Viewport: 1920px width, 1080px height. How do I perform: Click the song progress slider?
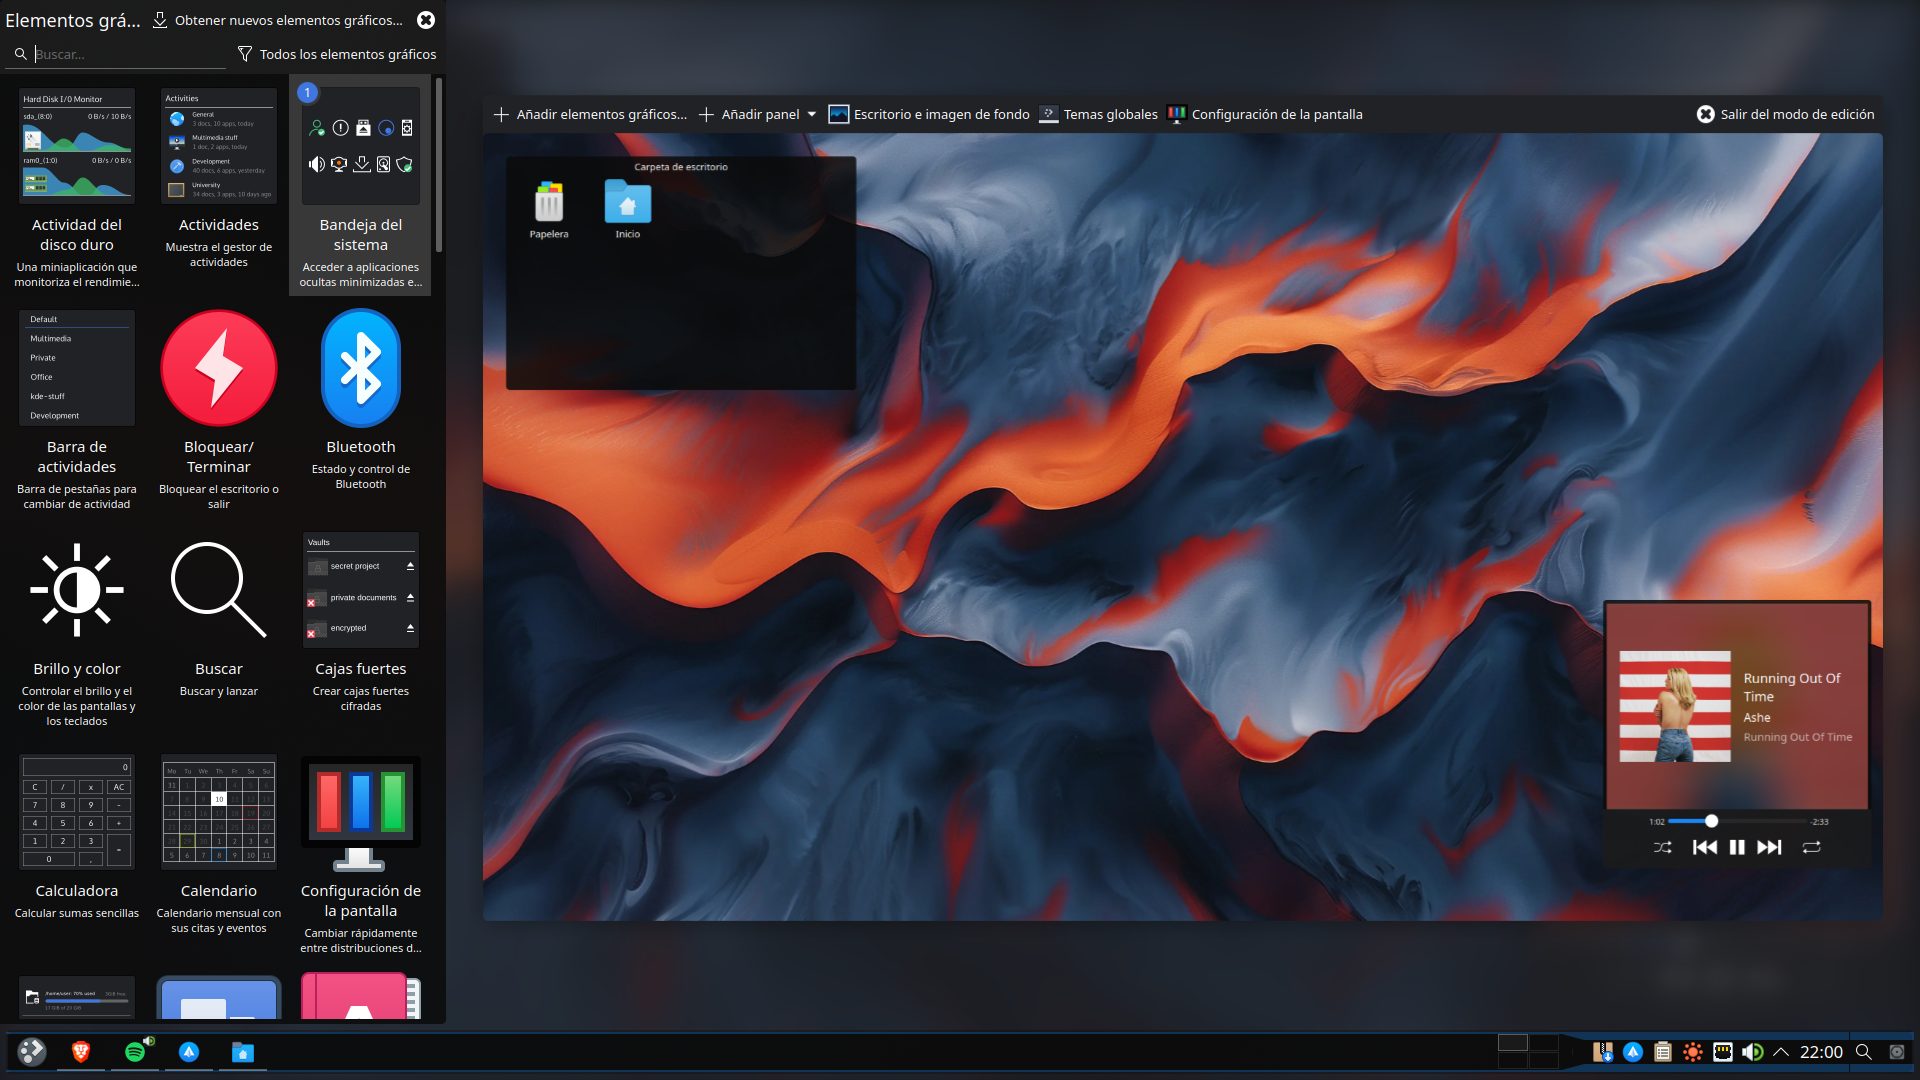[x=1738, y=822]
